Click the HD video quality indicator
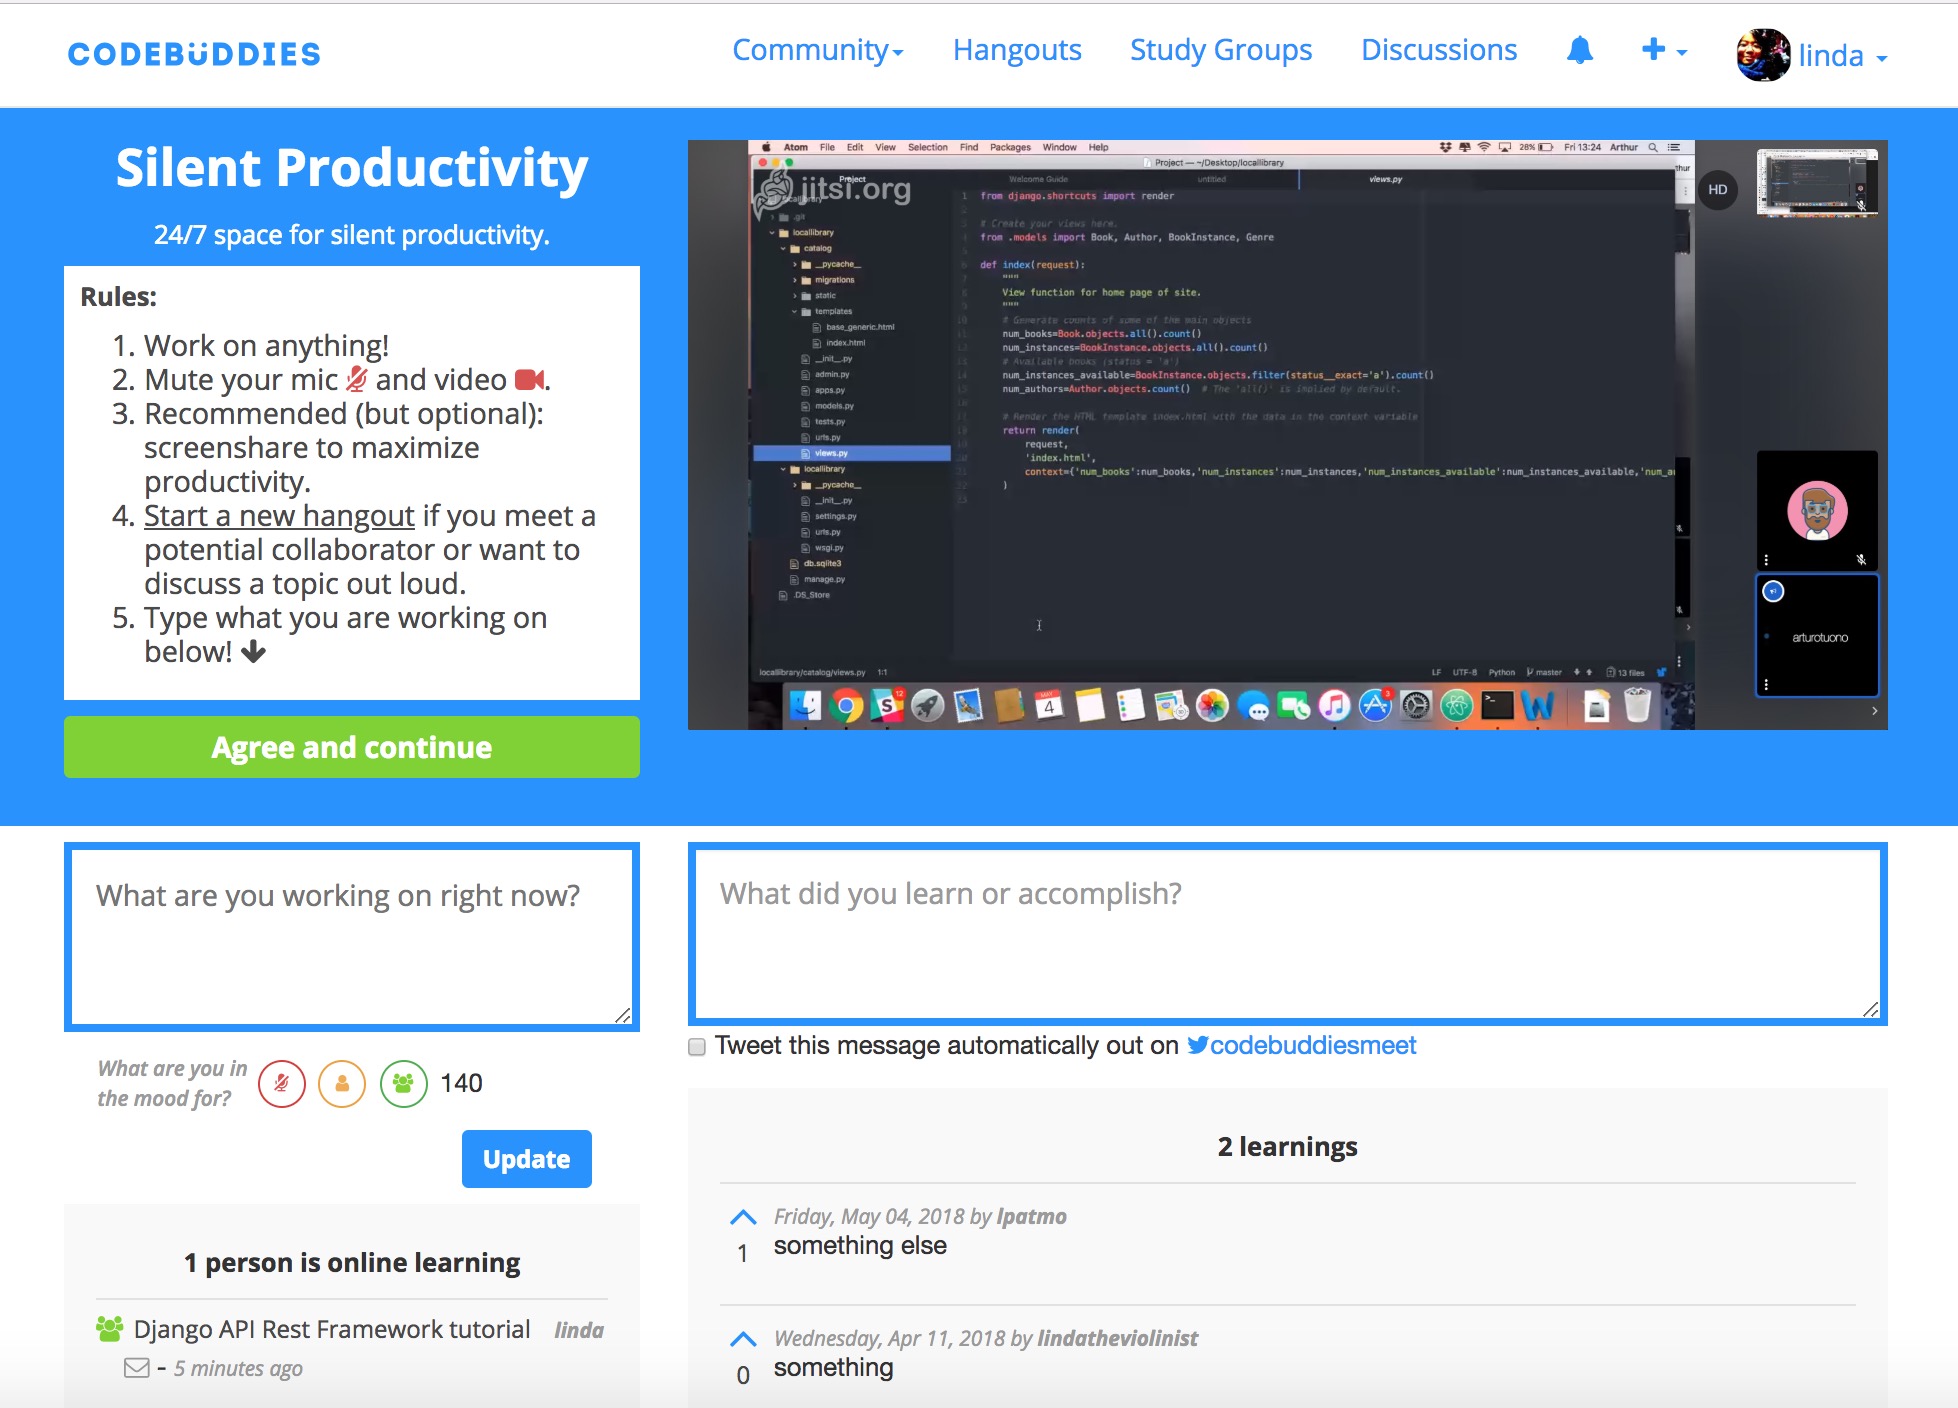 coord(1718,189)
